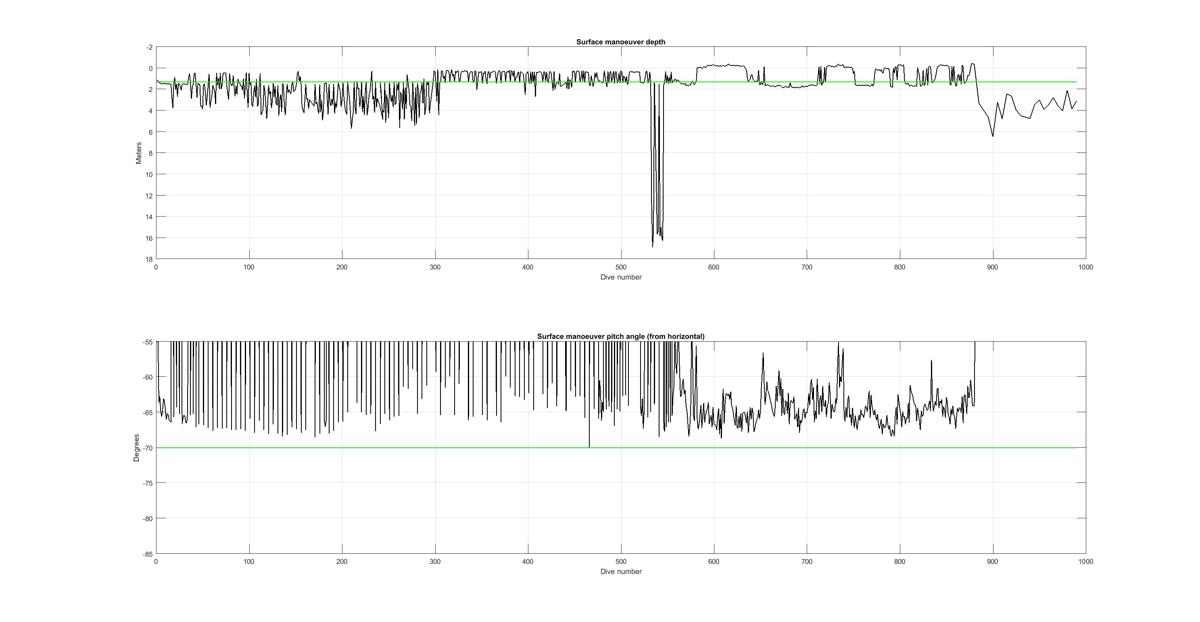Select the "-2" tick on the Meters axis
1200x622 pixels.
tap(149, 47)
